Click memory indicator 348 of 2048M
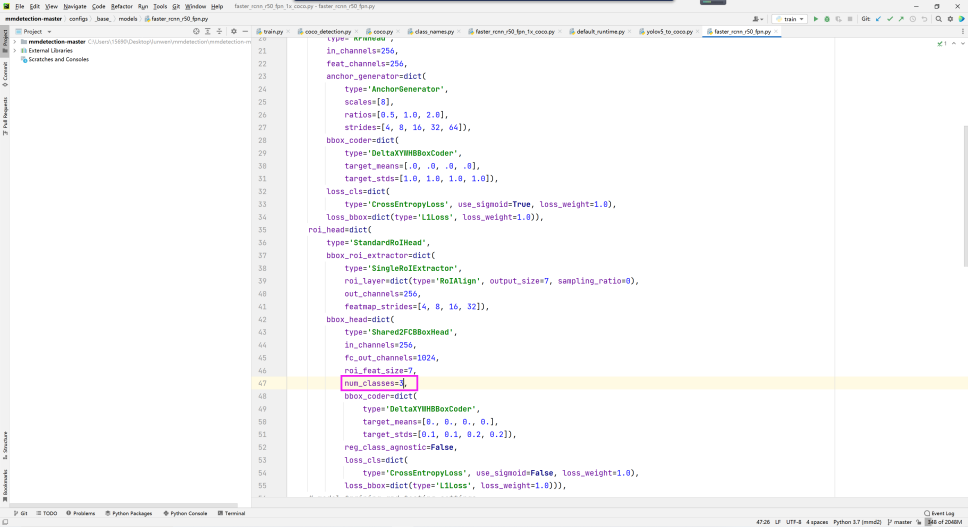Viewport: 968px width, 527px height. click(x=944, y=522)
